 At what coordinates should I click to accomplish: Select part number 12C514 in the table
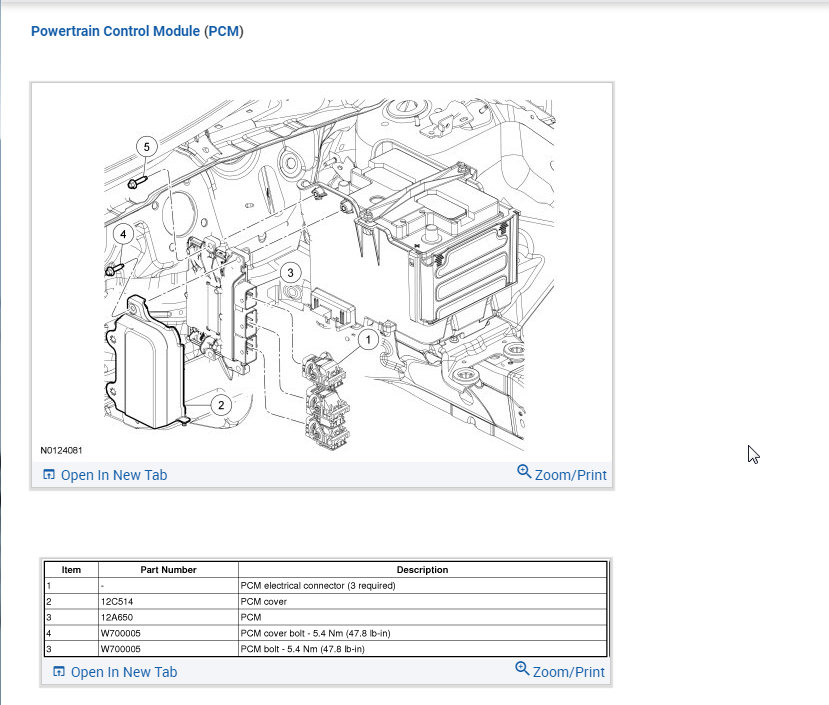[x=117, y=601]
